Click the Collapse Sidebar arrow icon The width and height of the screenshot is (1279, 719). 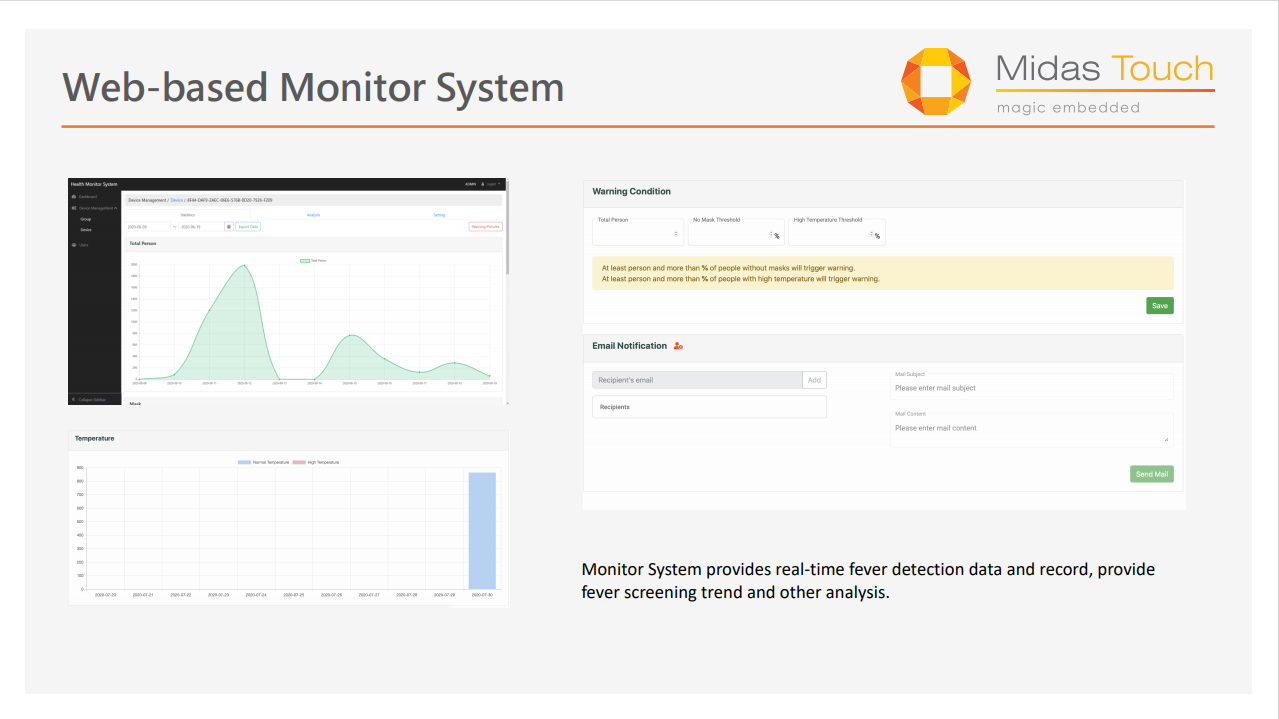74,399
